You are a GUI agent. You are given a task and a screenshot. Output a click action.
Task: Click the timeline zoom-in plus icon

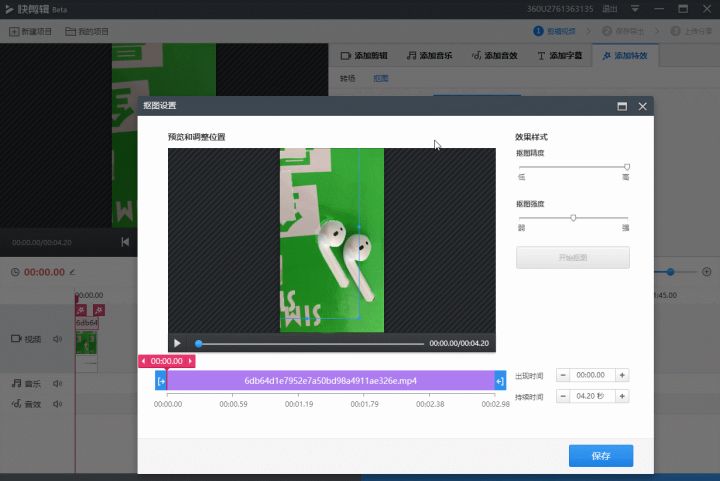[x=707, y=272]
